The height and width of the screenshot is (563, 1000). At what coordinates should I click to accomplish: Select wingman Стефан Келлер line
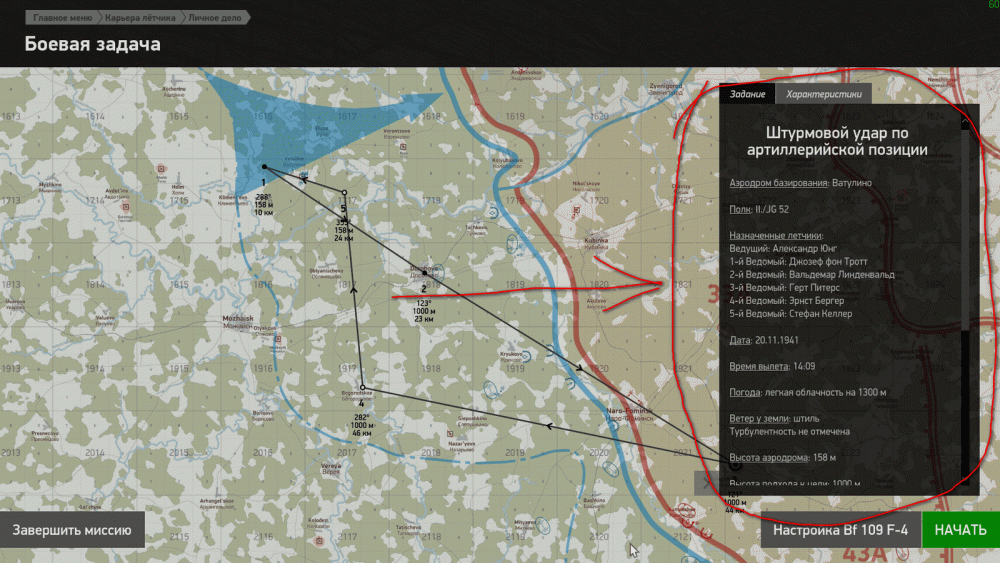790,314
